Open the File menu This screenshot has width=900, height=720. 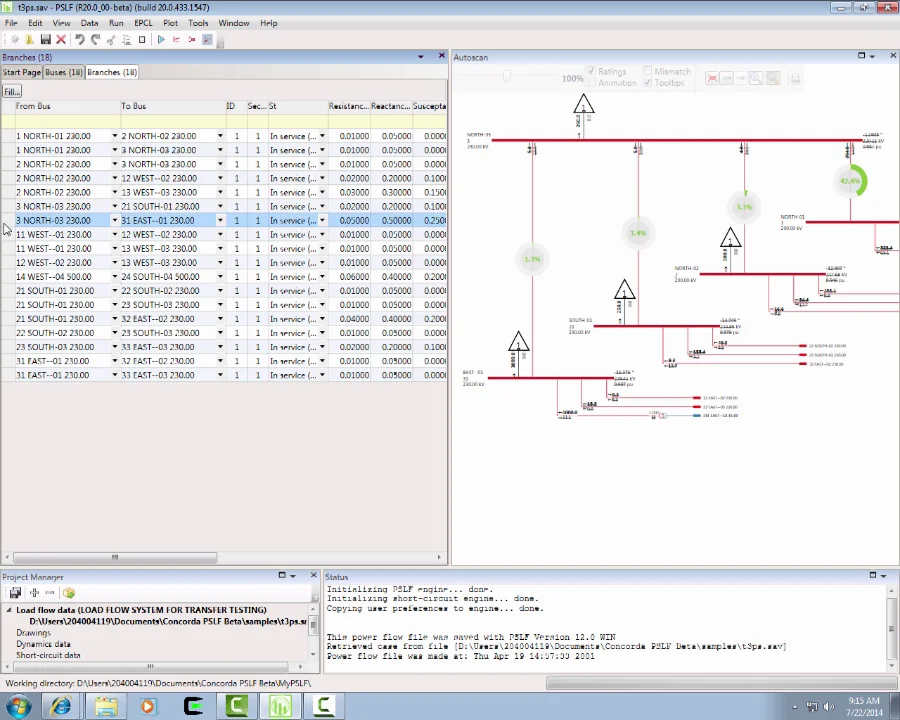coord(11,23)
